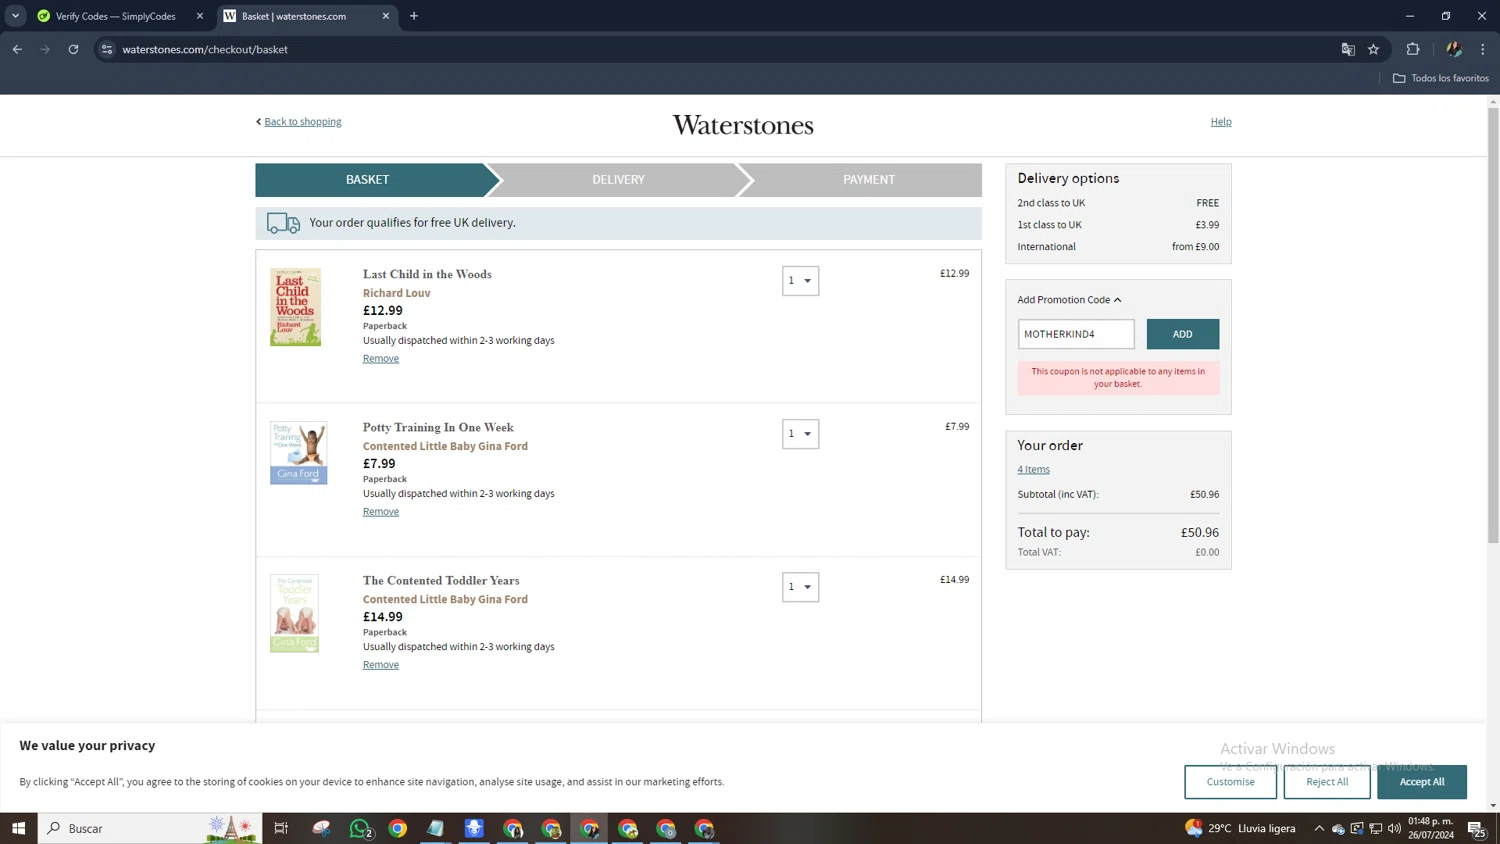The height and width of the screenshot is (844, 1500).
Task: Go to the DELIVERY checkout step
Action: click(618, 180)
